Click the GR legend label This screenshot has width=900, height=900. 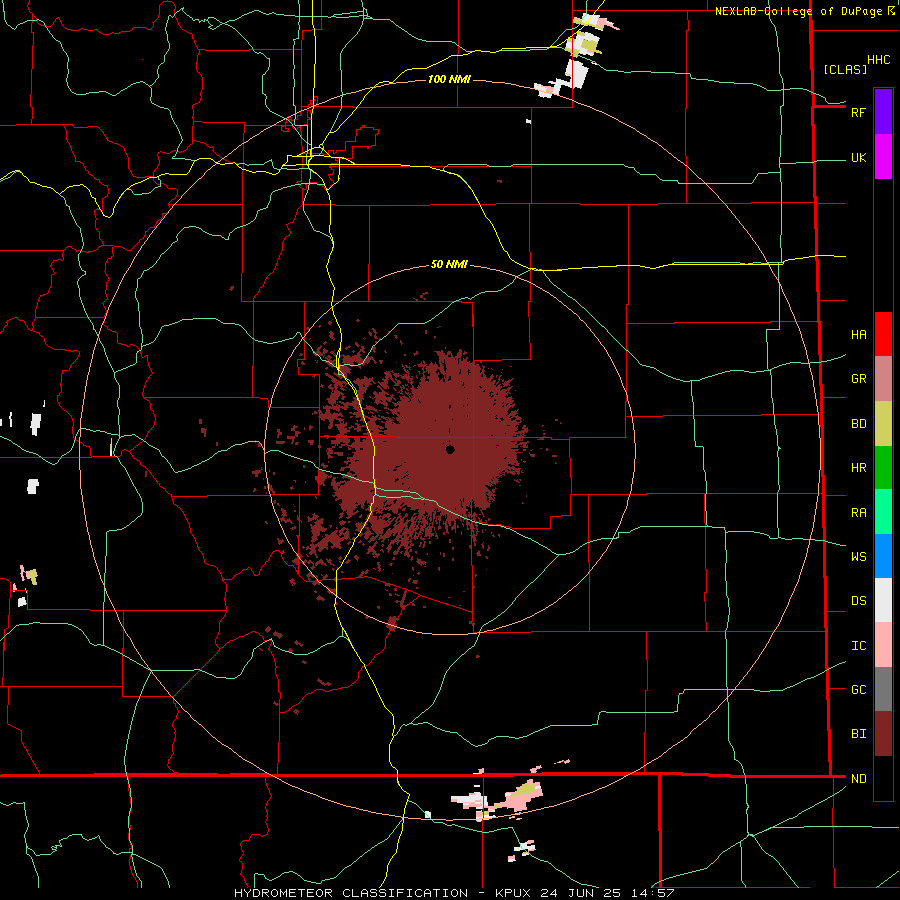858,378
